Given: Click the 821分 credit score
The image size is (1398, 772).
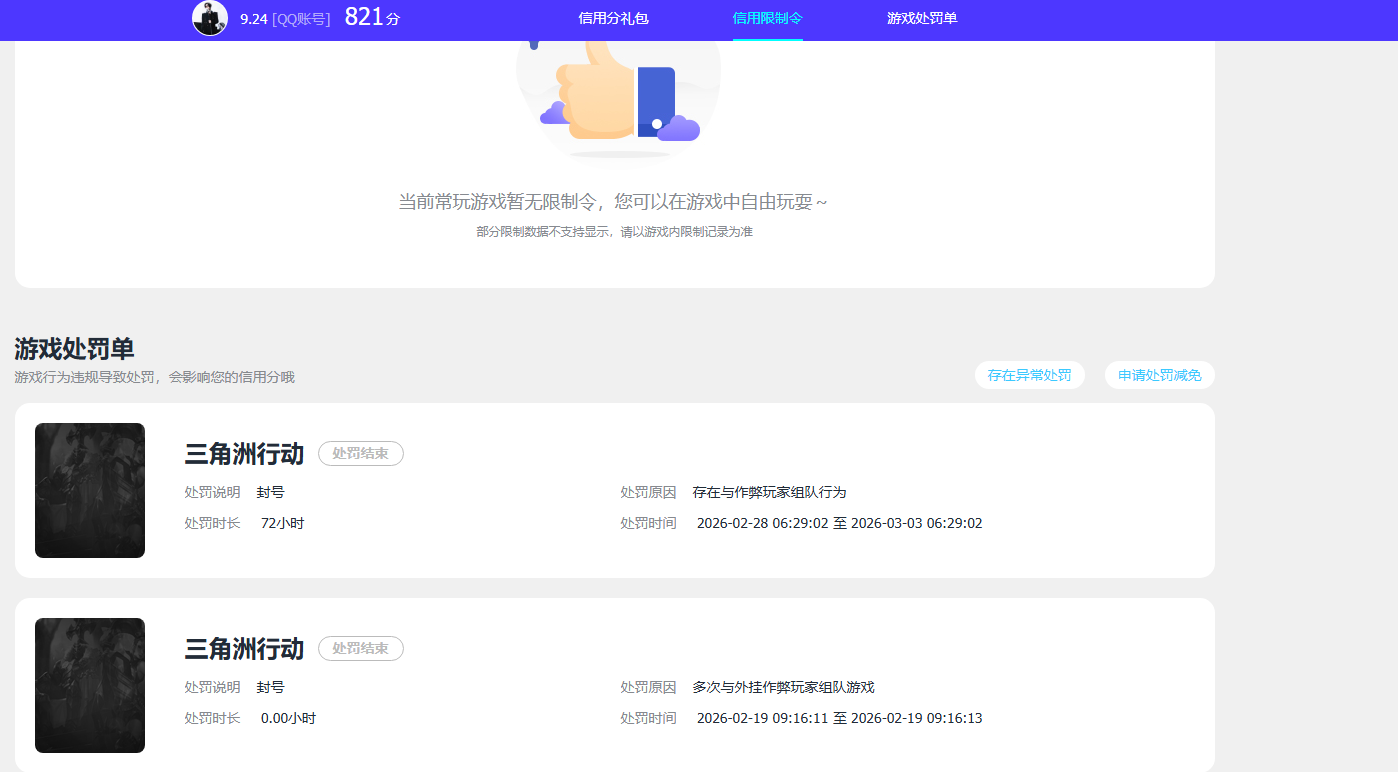Looking at the screenshot, I should click(x=372, y=17).
